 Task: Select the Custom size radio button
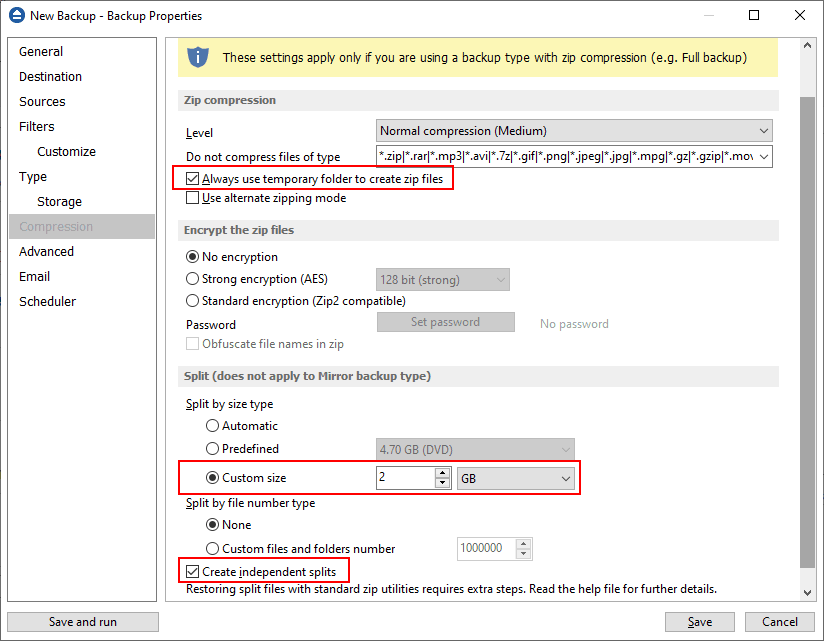212,478
